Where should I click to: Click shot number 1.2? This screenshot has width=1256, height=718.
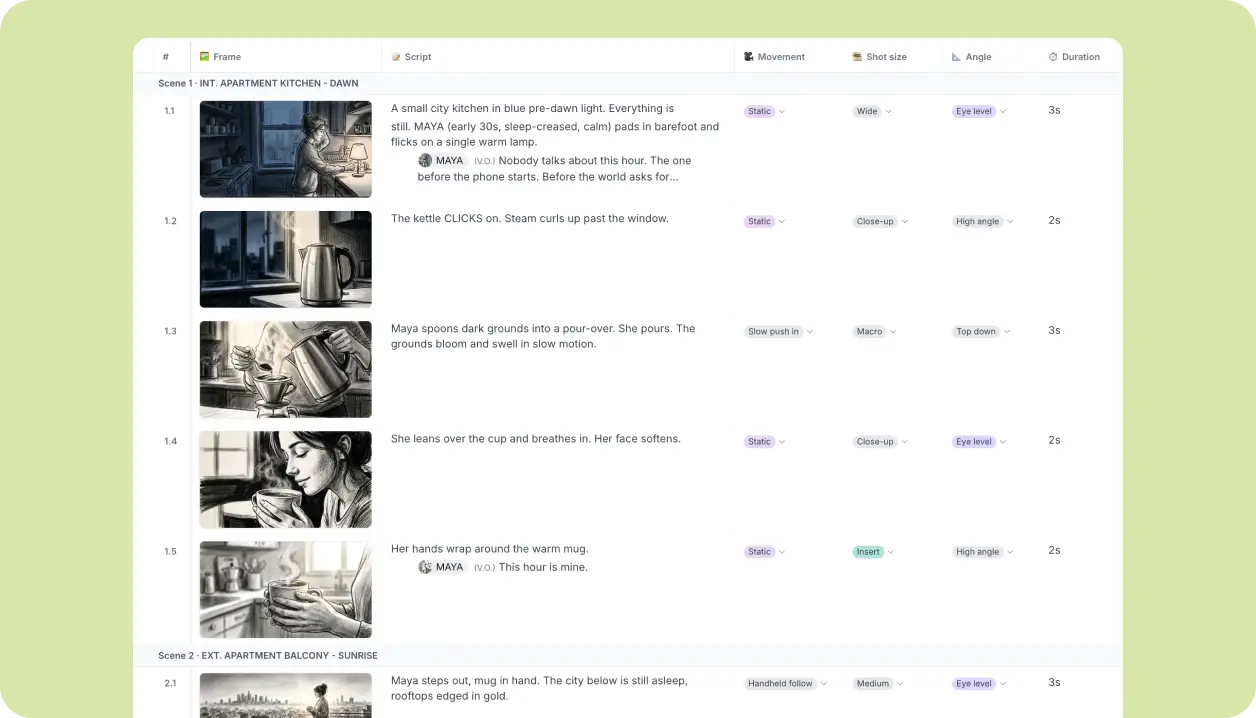click(x=170, y=221)
